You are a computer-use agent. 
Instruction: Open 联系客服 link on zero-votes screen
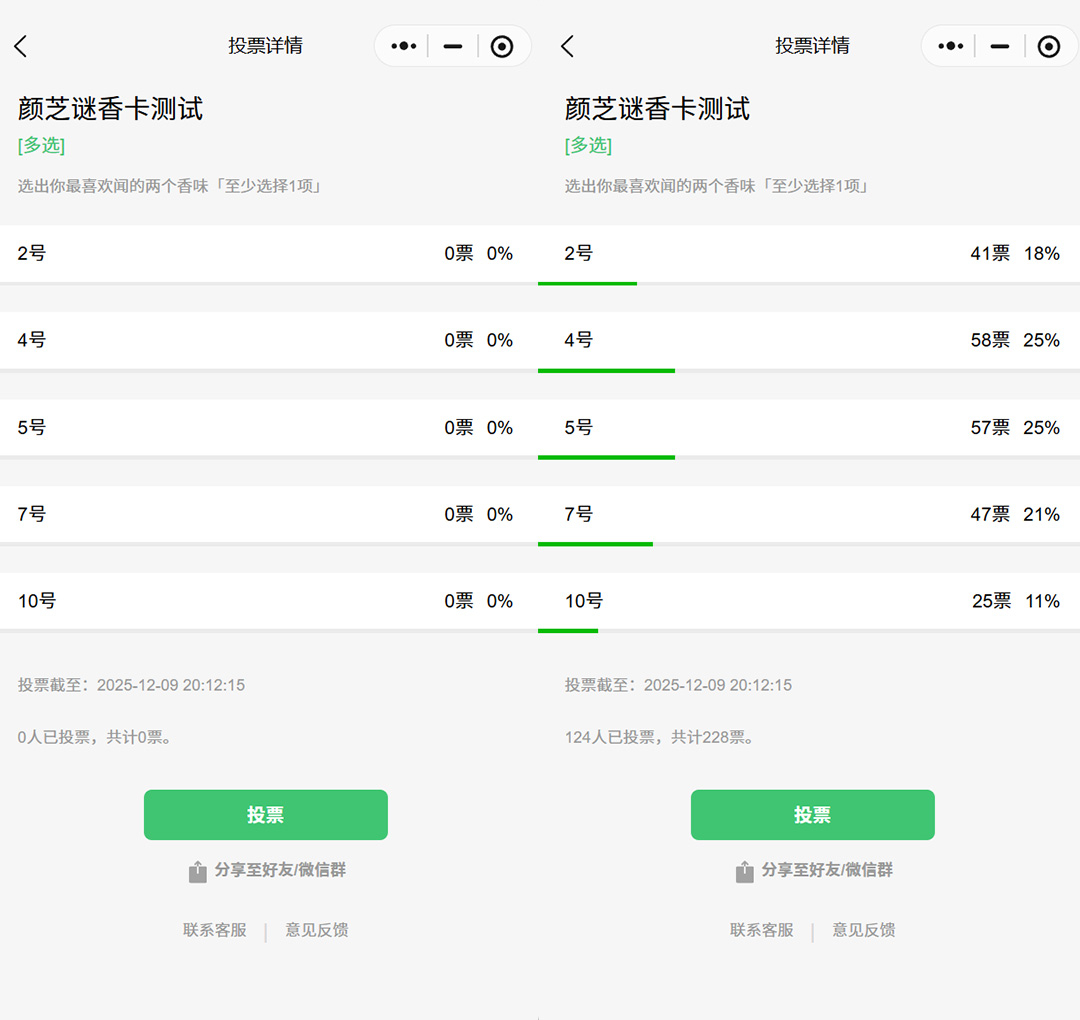[x=214, y=930]
